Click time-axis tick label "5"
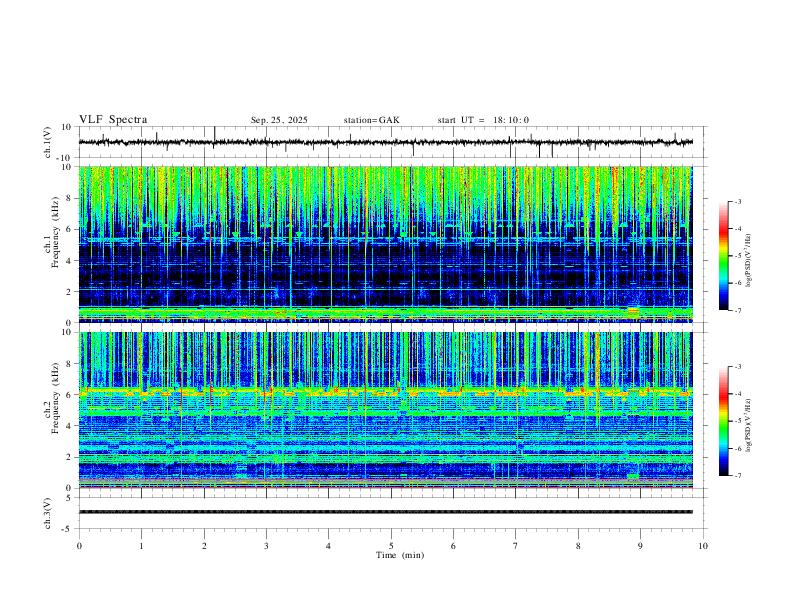The width and height of the screenshot is (792, 612). [391, 546]
